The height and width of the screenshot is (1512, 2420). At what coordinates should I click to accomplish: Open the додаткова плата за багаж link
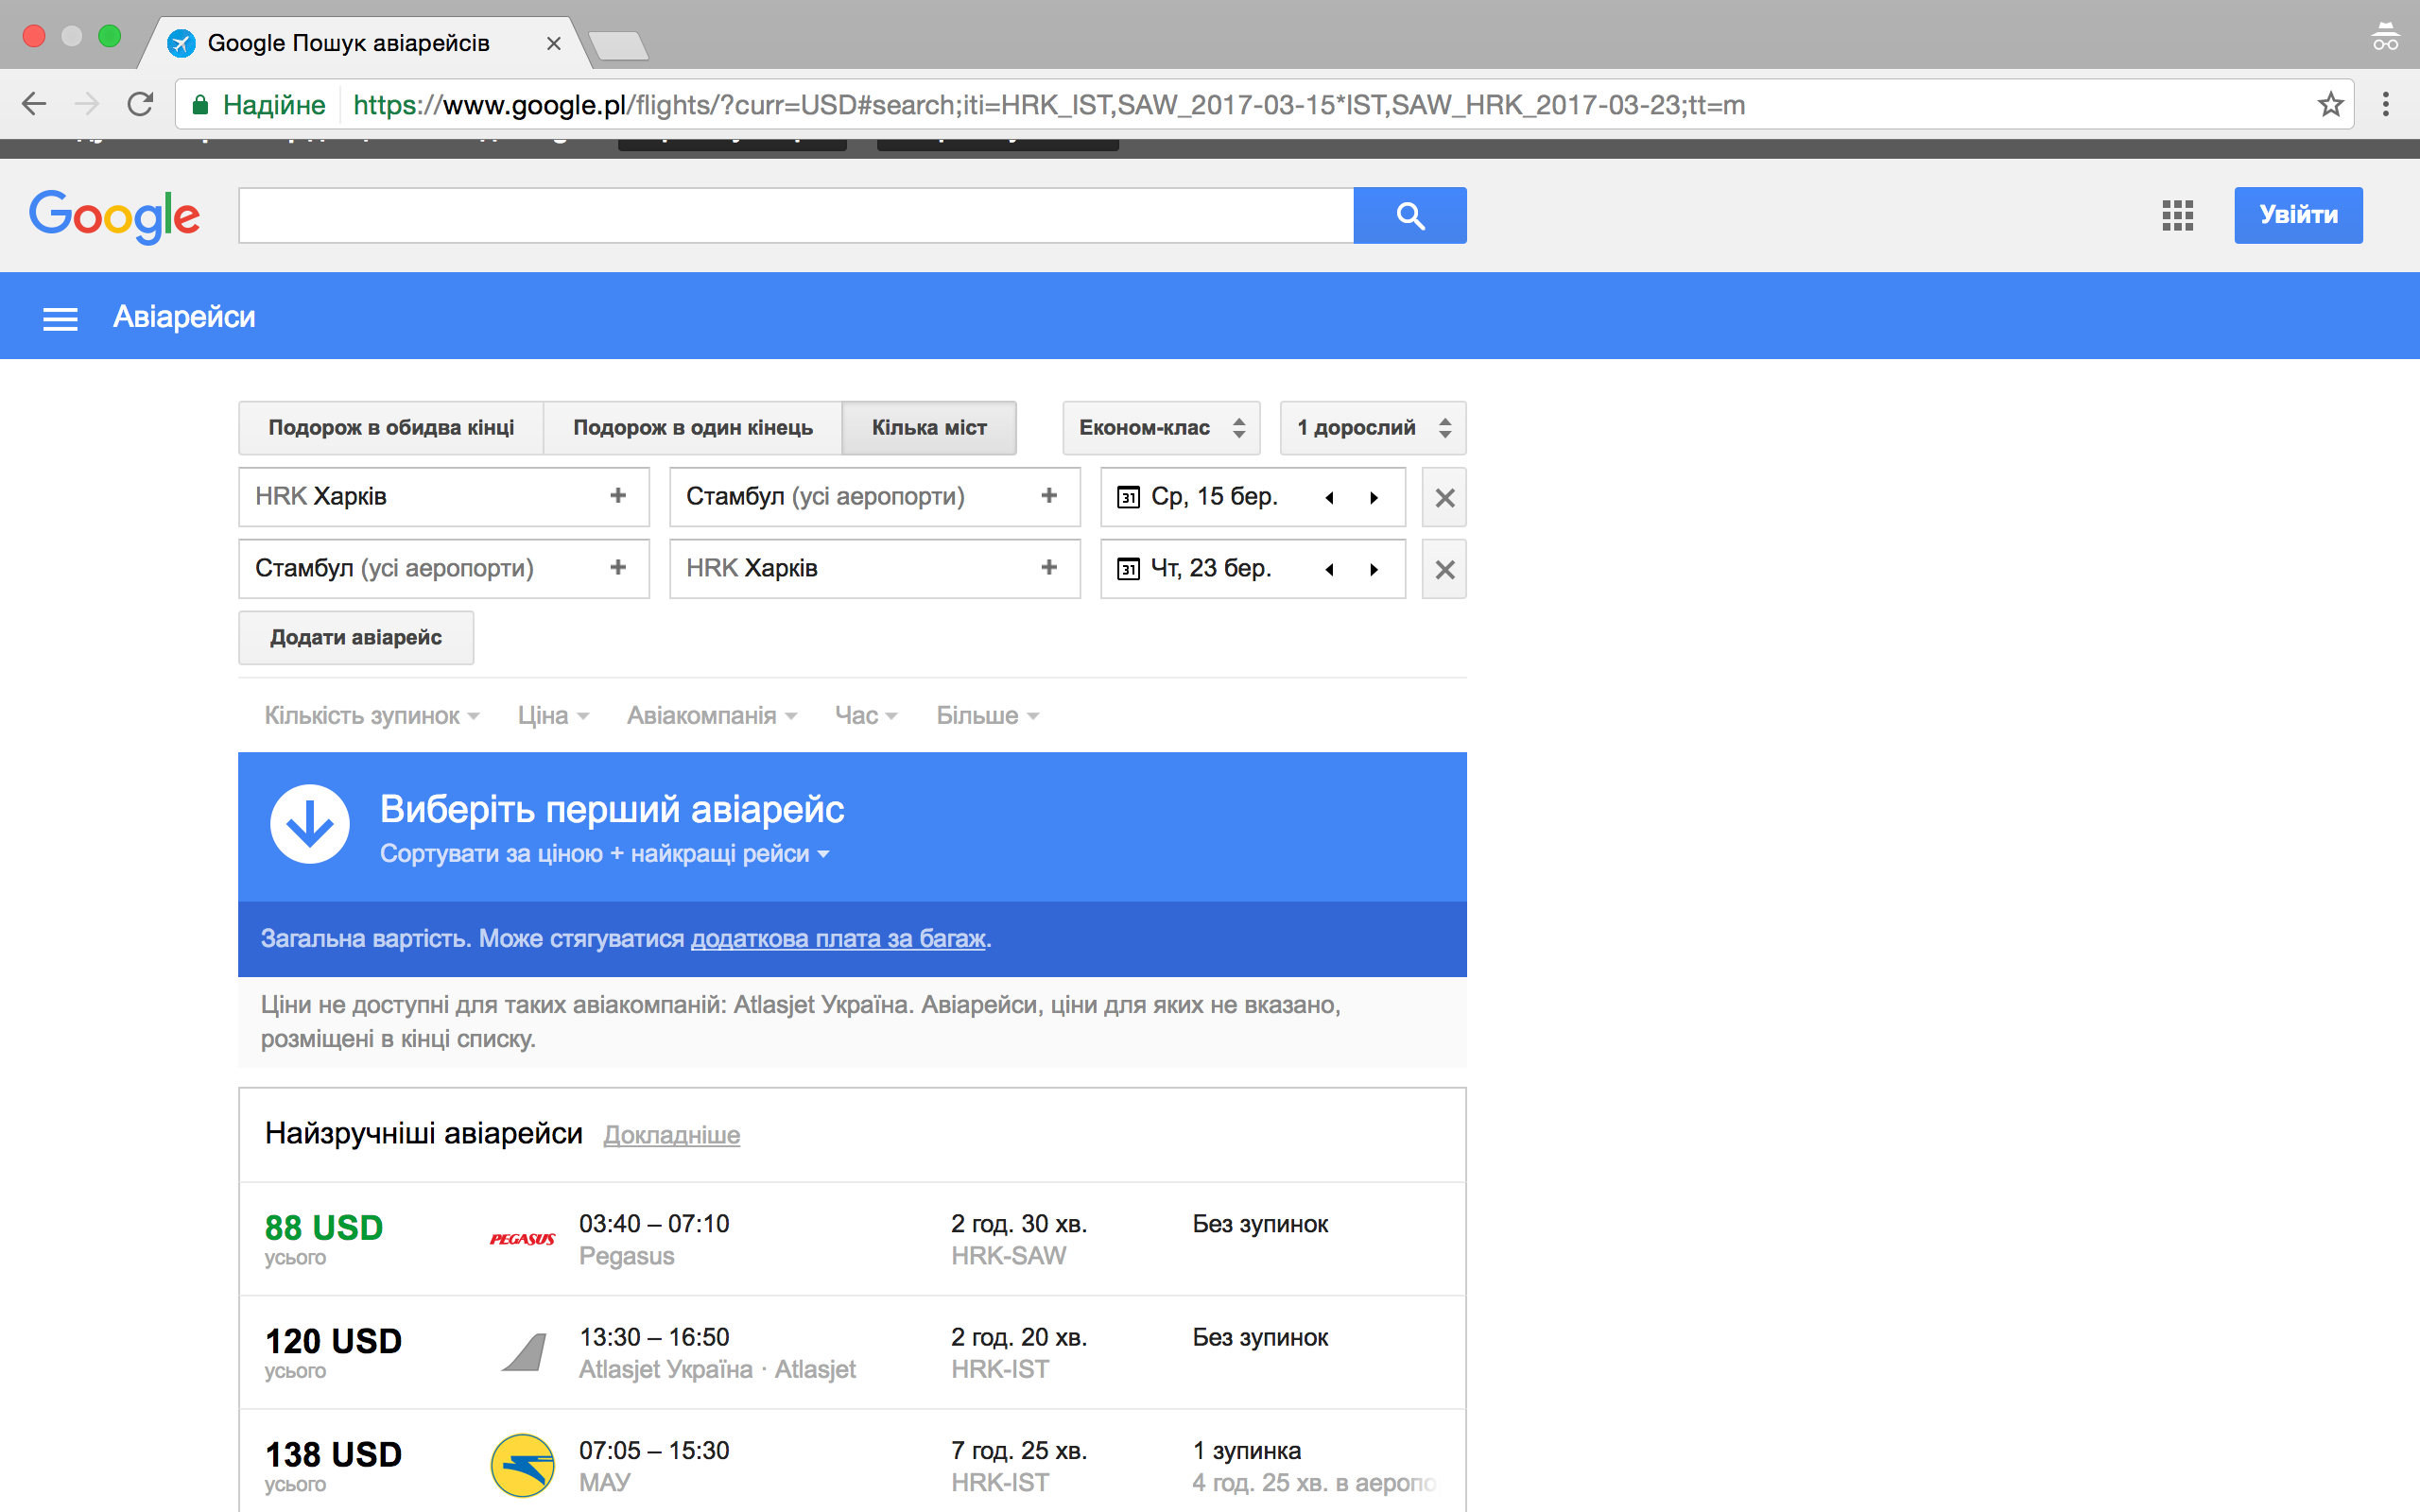point(838,939)
